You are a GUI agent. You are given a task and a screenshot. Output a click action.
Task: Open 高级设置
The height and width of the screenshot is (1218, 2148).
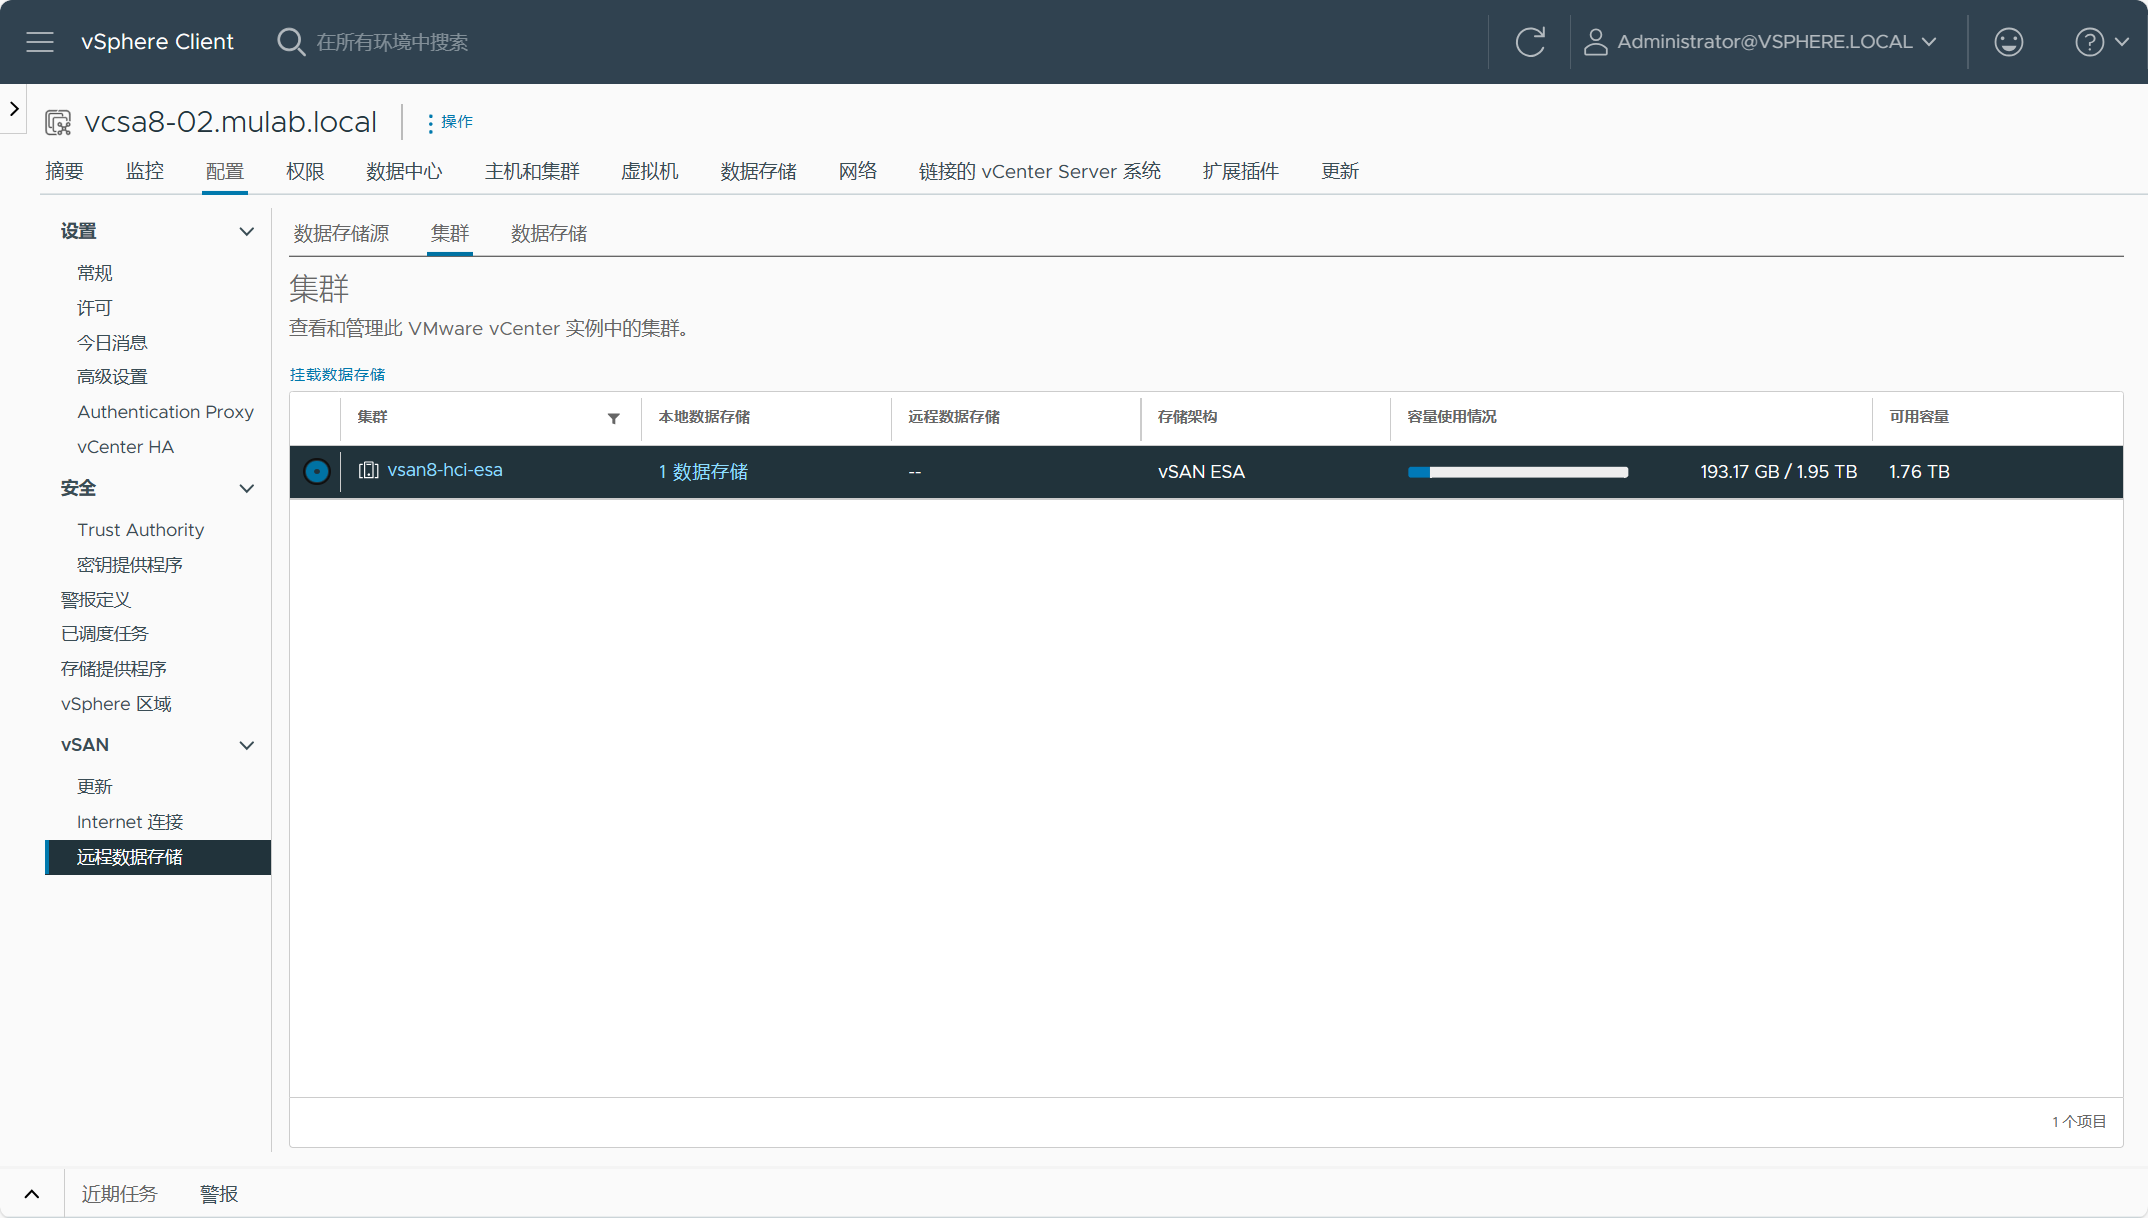pyautogui.click(x=112, y=377)
